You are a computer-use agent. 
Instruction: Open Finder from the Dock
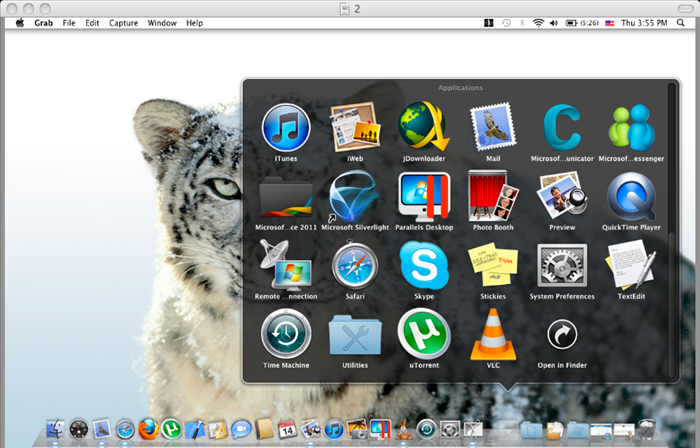coord(55,430)
